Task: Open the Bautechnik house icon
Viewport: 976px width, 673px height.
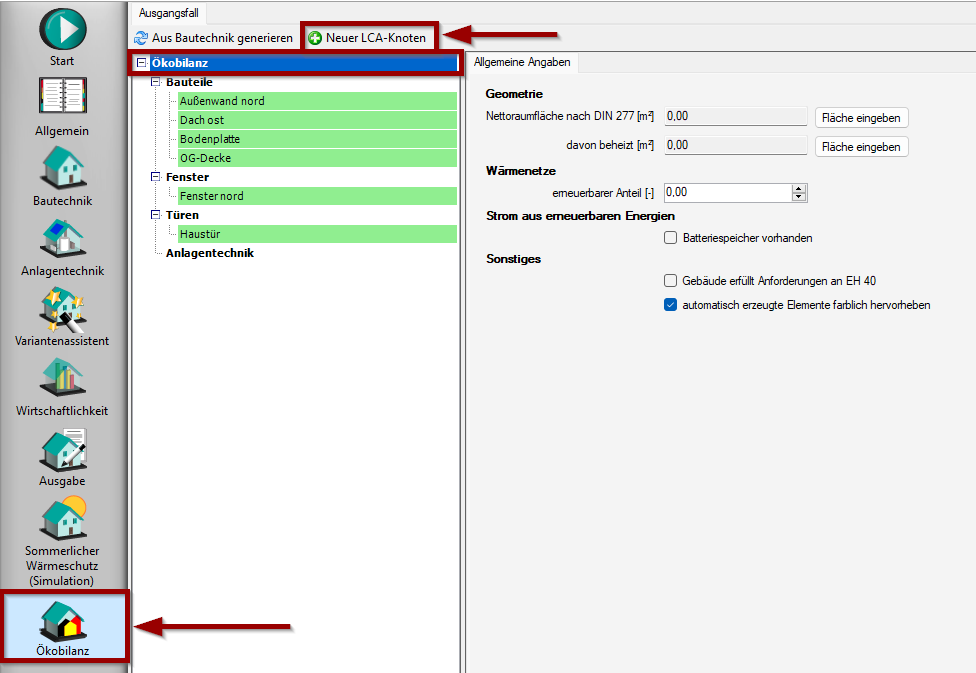Action: (x=62, y=169)
